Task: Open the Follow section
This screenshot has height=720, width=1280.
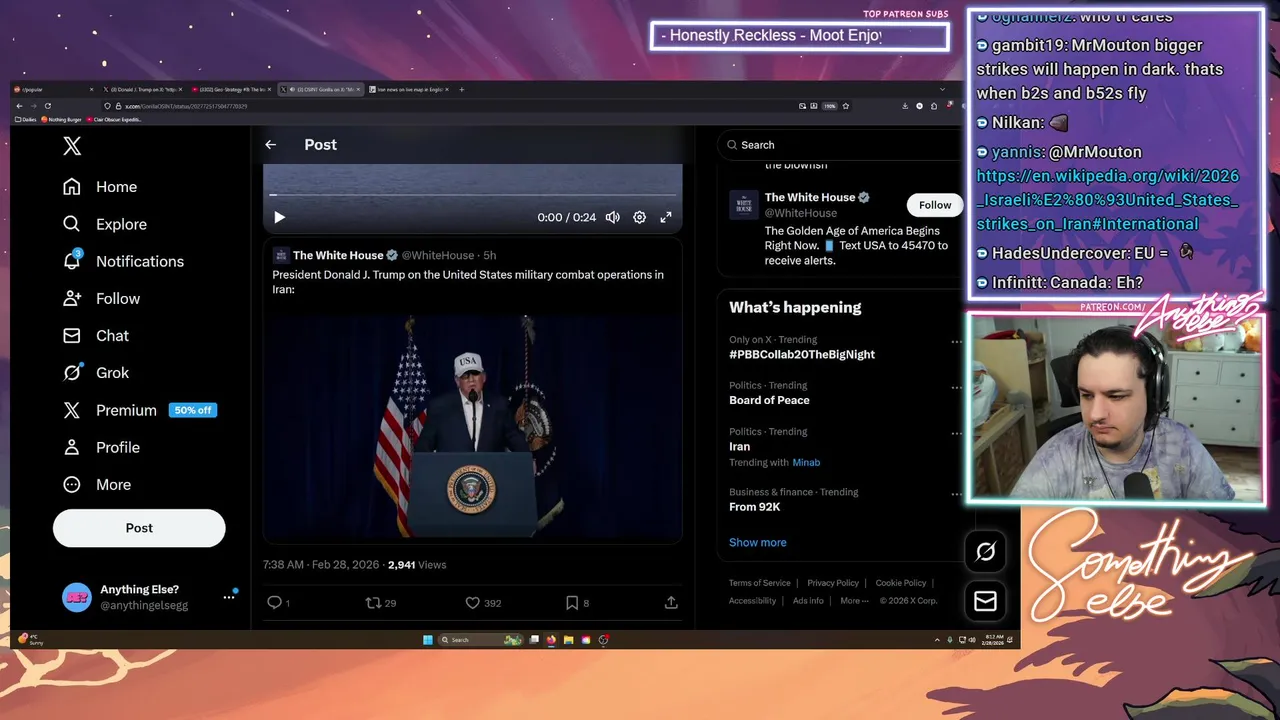Action: click(x=101, y=298)
